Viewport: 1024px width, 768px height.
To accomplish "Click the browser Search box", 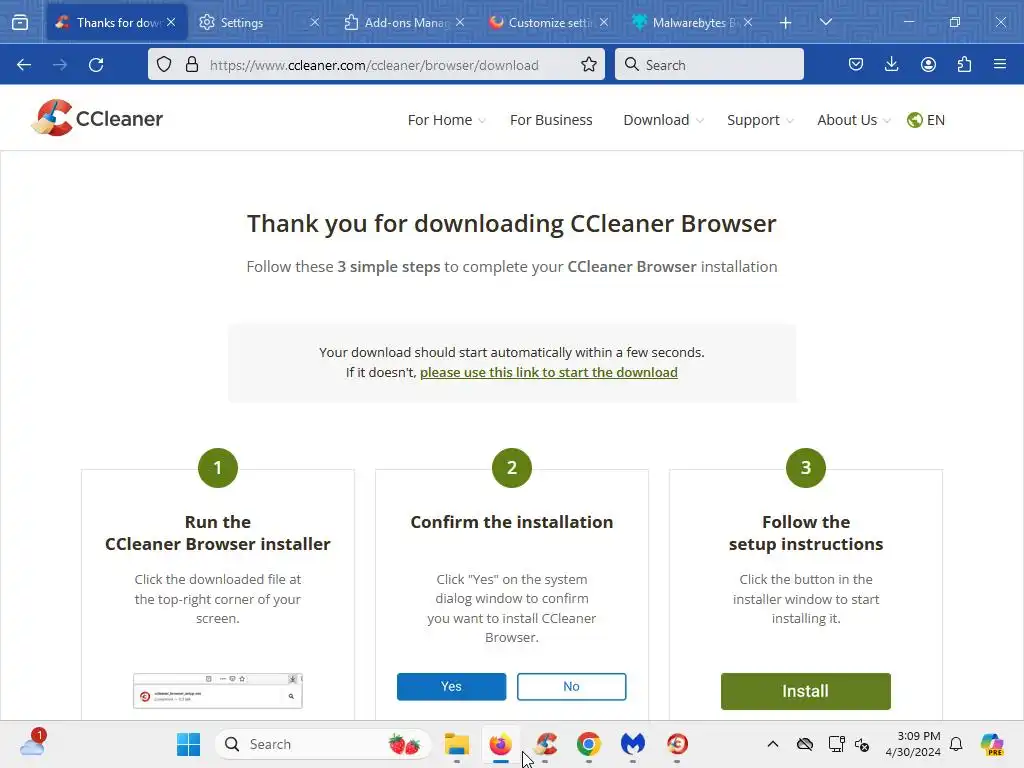I will pyautogui.click(x=709, y=64).
